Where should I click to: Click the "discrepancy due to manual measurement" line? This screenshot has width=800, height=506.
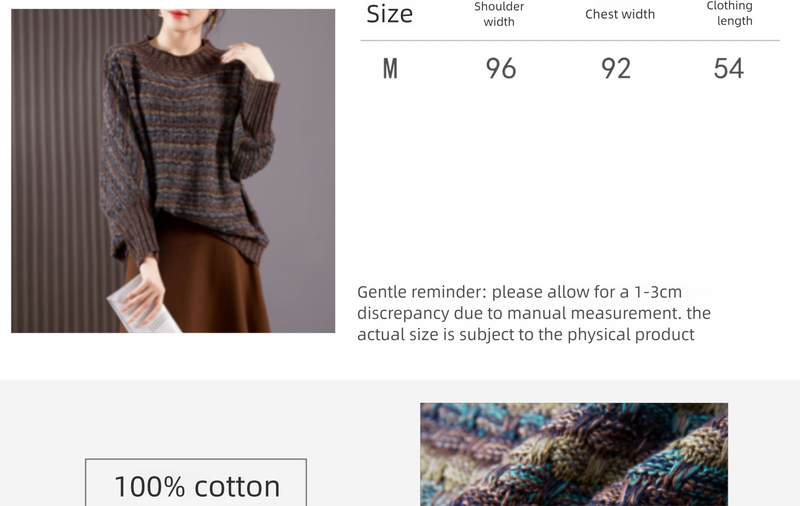click(x=519, y=313)
